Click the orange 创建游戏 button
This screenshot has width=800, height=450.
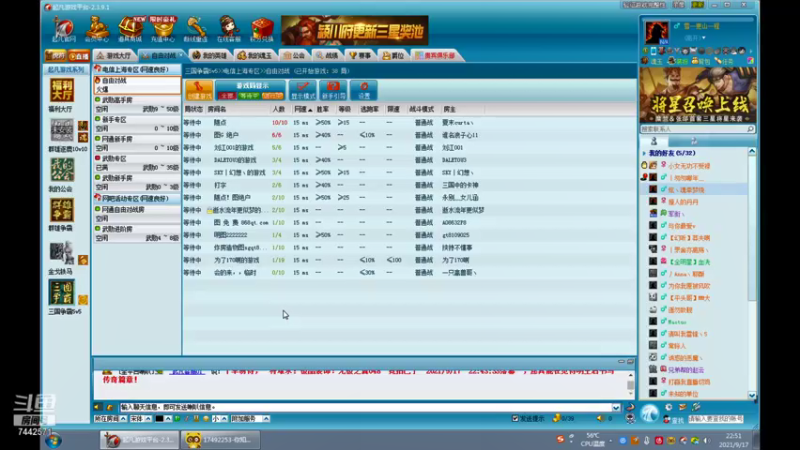[x=199, y=90]
